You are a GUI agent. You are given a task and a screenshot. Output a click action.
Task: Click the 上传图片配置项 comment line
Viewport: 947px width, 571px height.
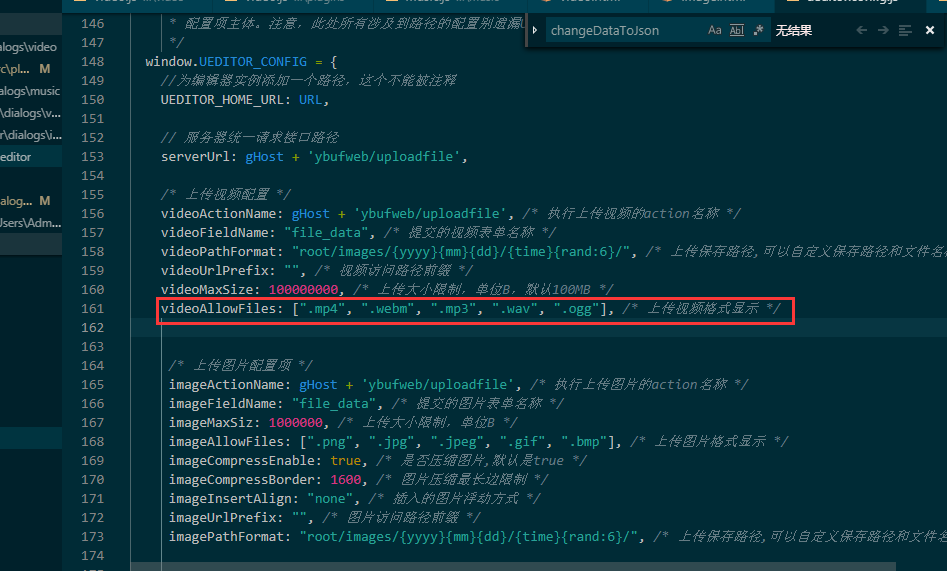[x=240, y=365]
